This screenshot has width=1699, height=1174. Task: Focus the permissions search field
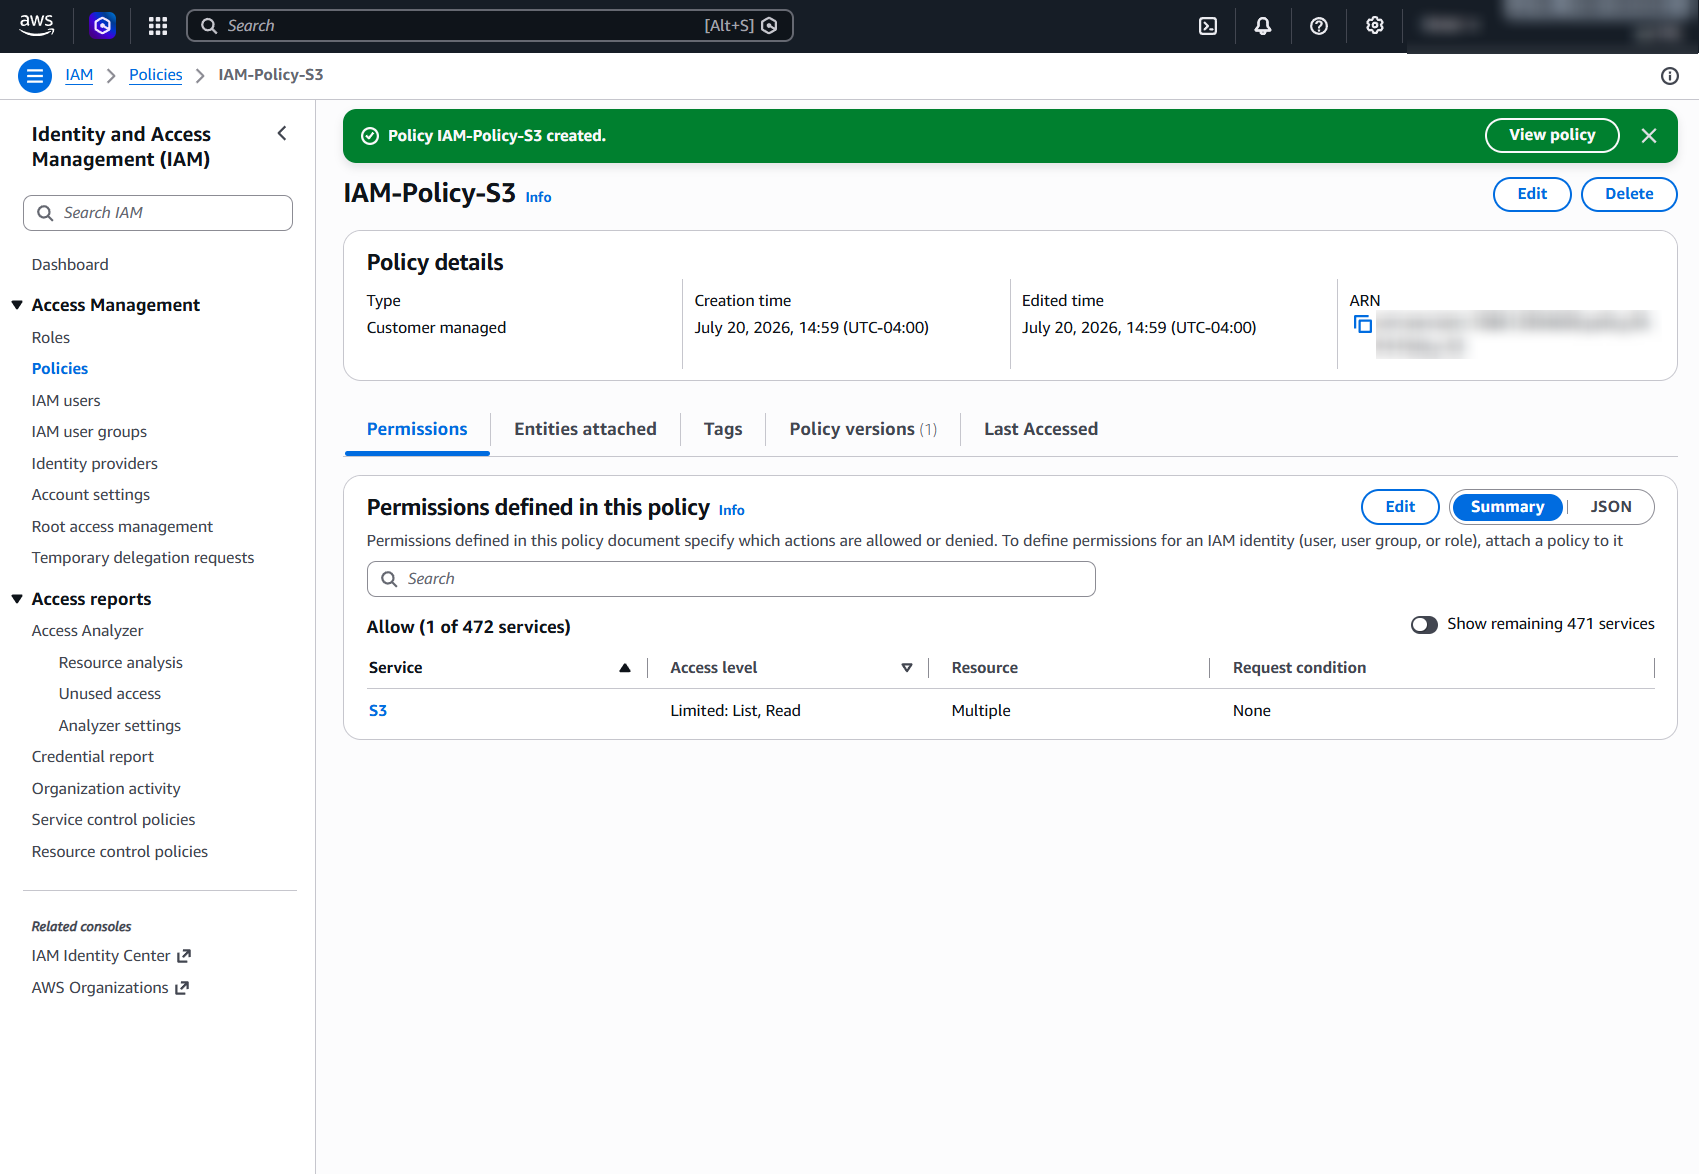[x=731, y=579]
